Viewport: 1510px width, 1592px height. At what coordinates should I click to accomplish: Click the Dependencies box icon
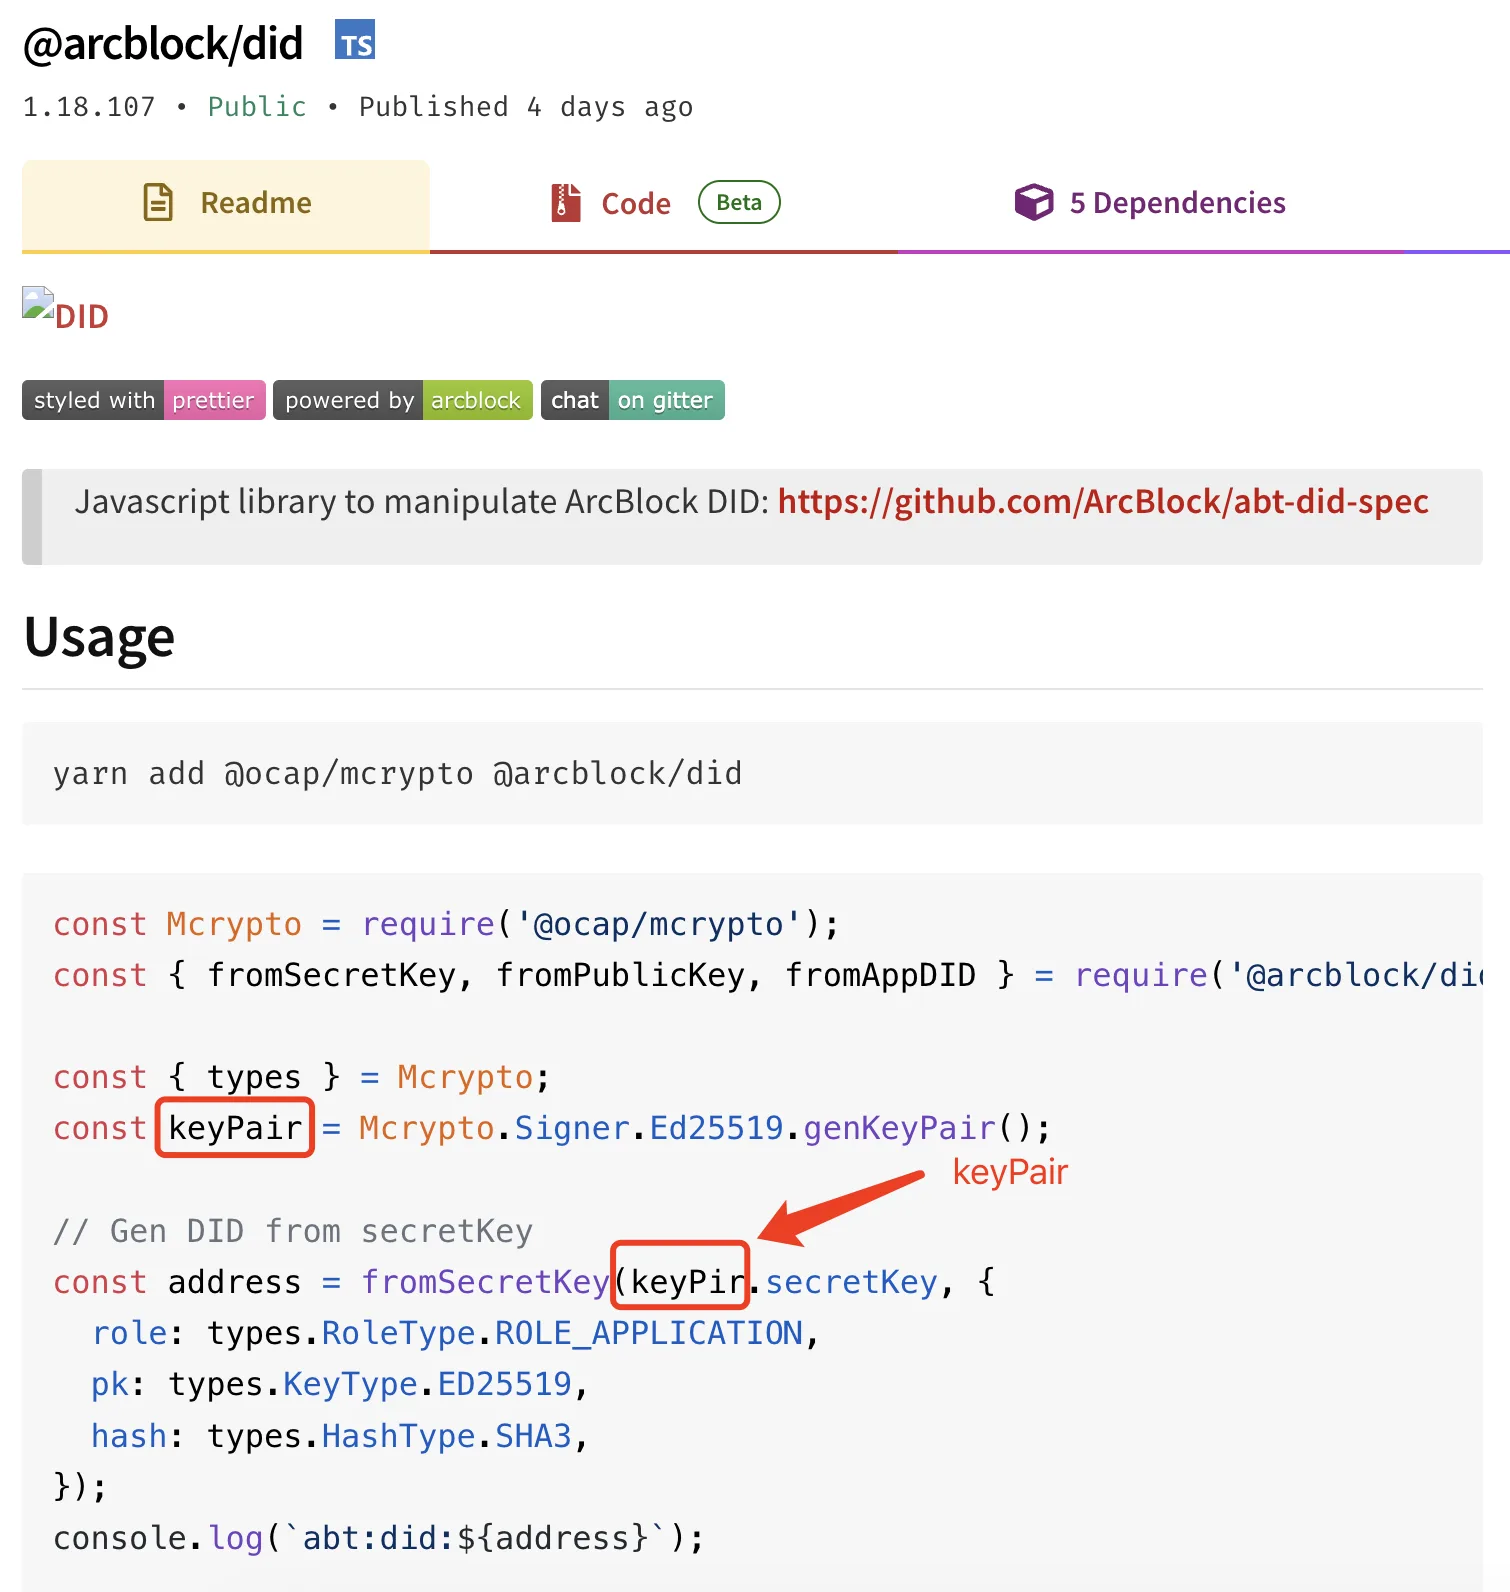pos(1034,202)
